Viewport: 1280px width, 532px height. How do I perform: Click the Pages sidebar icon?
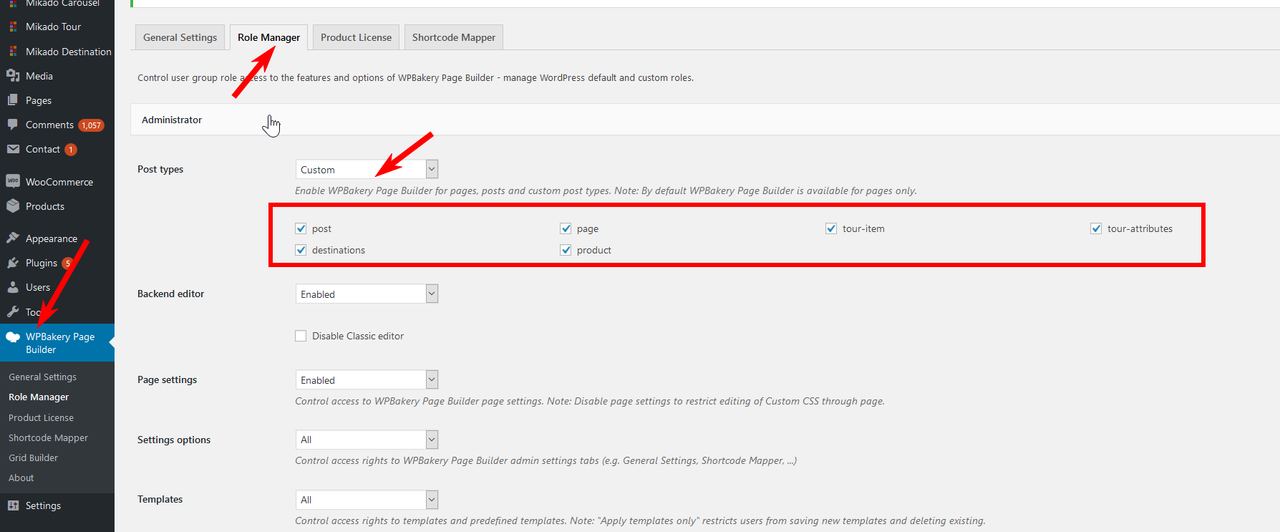pyautogui.click(x=12, y=100)
